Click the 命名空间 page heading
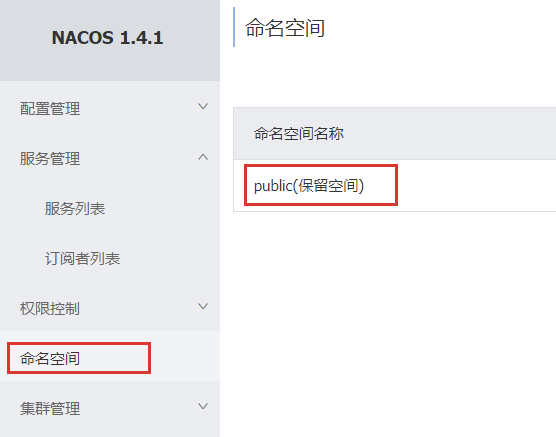The image size is (556, 437). point(285,28)
